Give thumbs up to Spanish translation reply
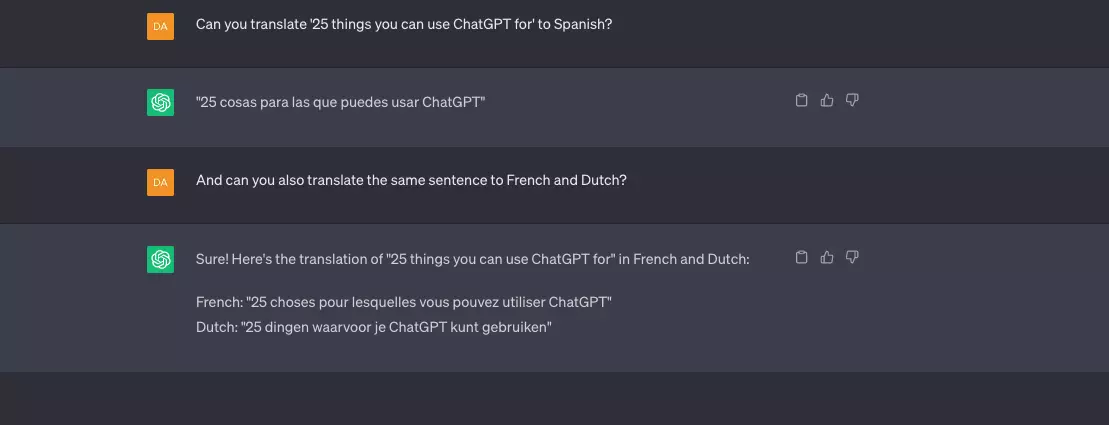Viewport: 1109px width, 425px height. click(827, 100)
